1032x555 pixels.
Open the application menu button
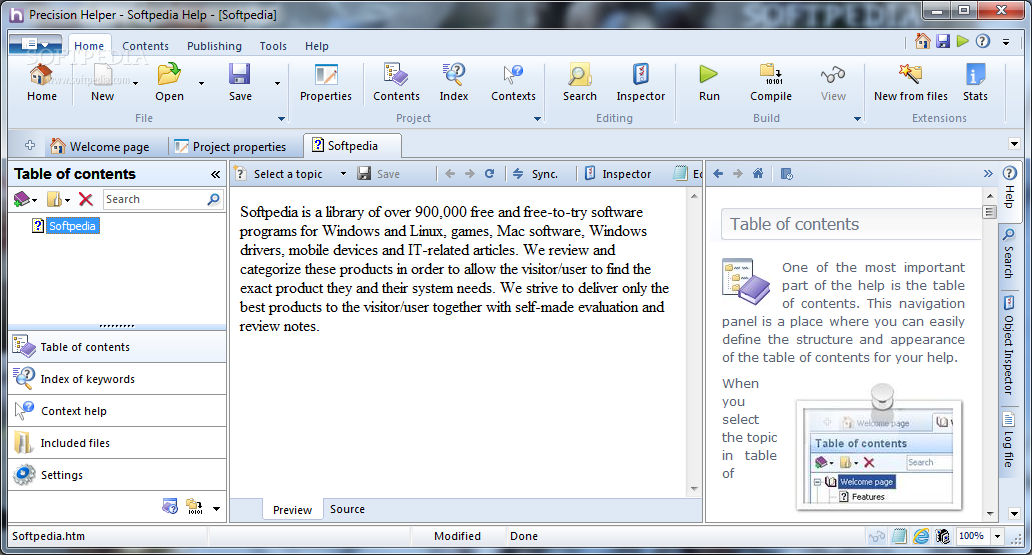pos(36,45)
